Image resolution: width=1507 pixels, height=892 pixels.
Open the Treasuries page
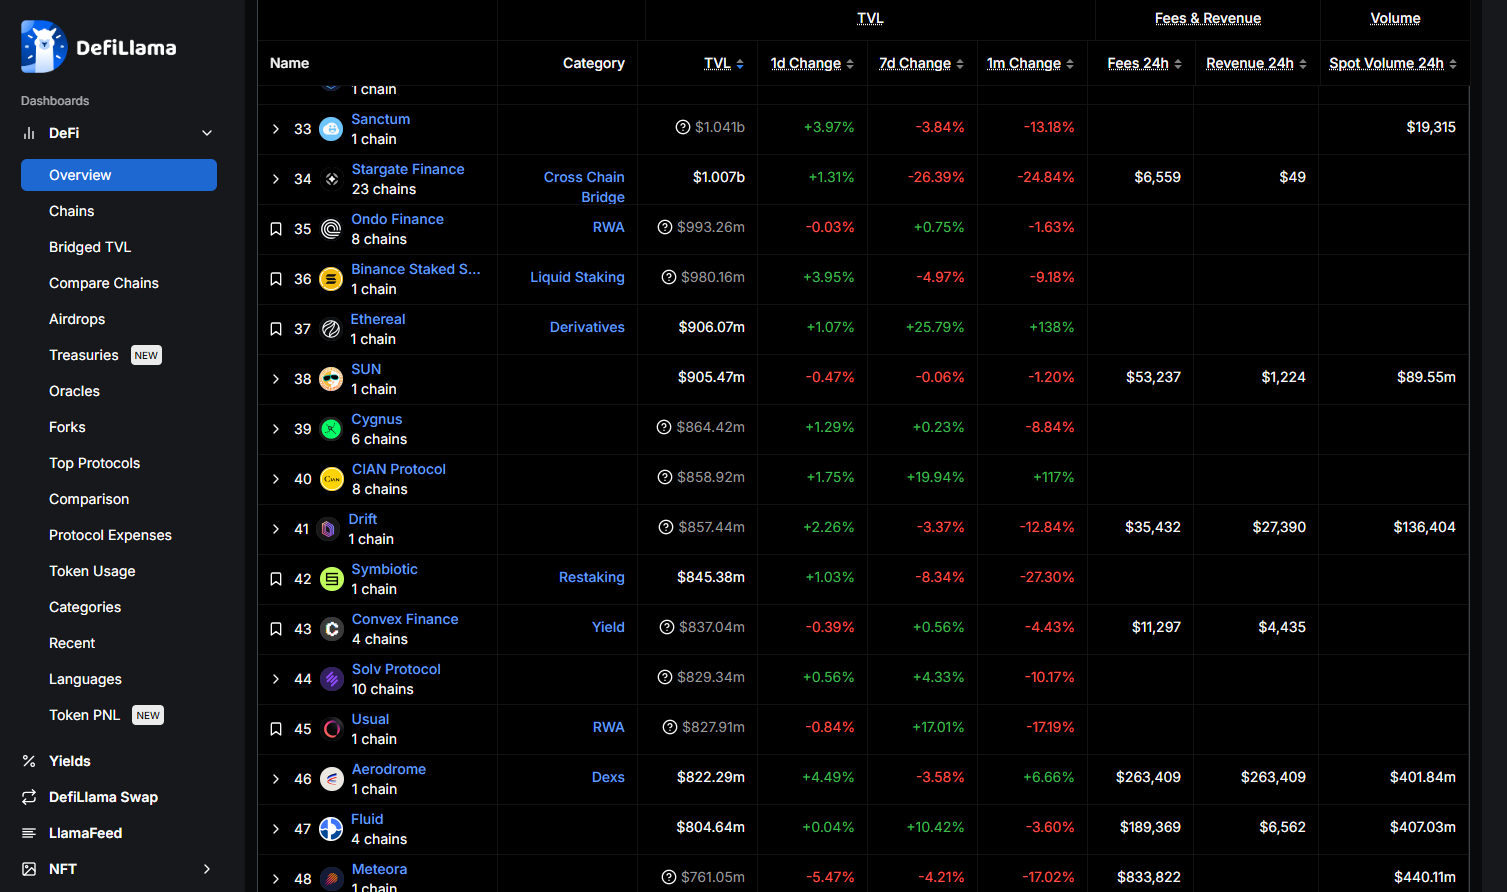click(x=84, y=355)
